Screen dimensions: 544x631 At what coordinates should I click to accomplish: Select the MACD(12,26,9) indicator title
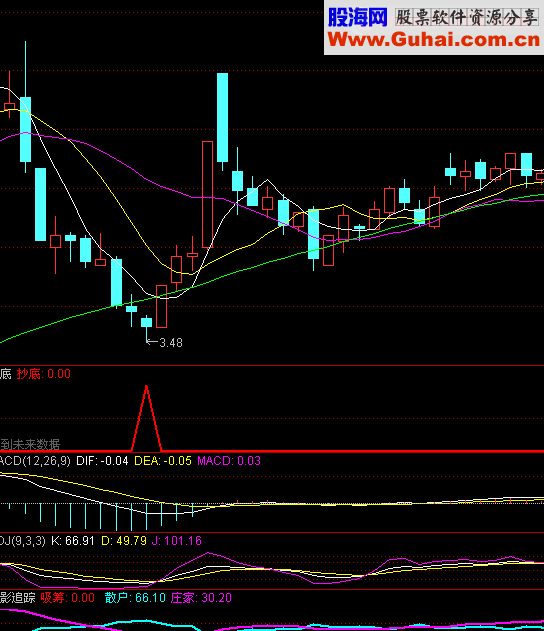(35, 461)
